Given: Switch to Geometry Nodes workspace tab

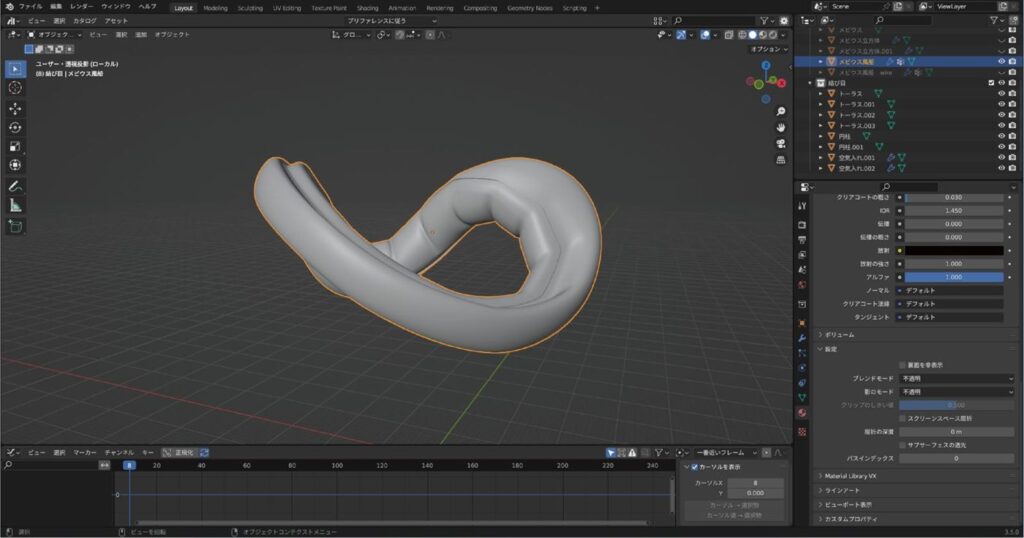Looking at the screenshot, I should pyautogui.click(x=530, y=8).
